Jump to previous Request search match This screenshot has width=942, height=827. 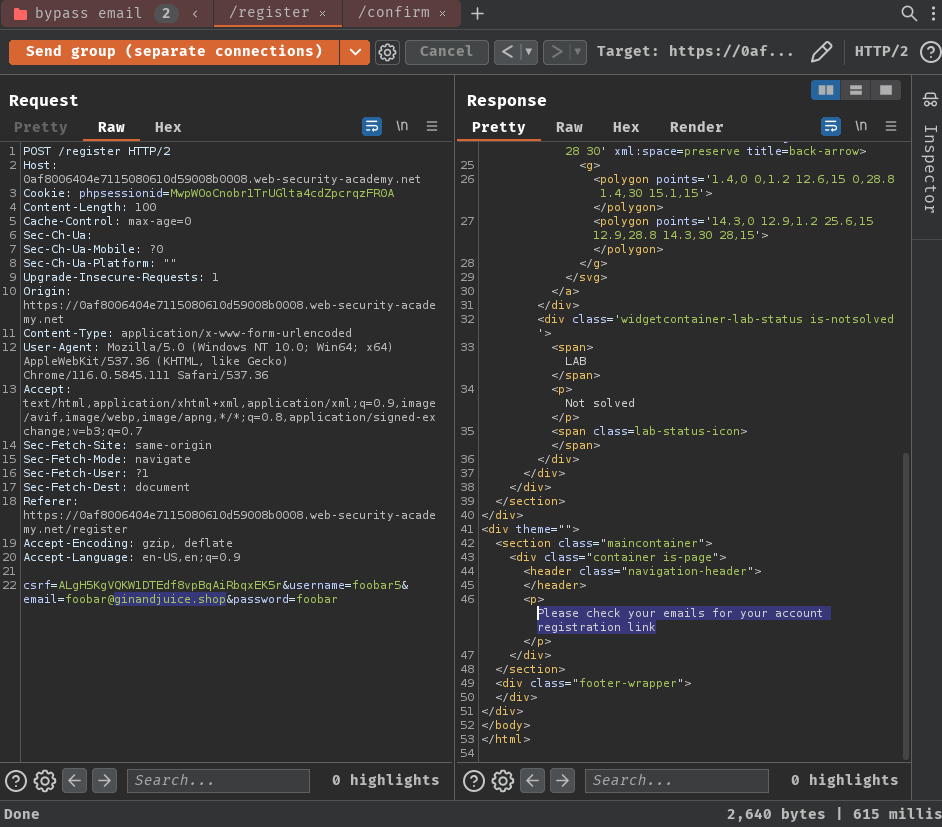74,781
